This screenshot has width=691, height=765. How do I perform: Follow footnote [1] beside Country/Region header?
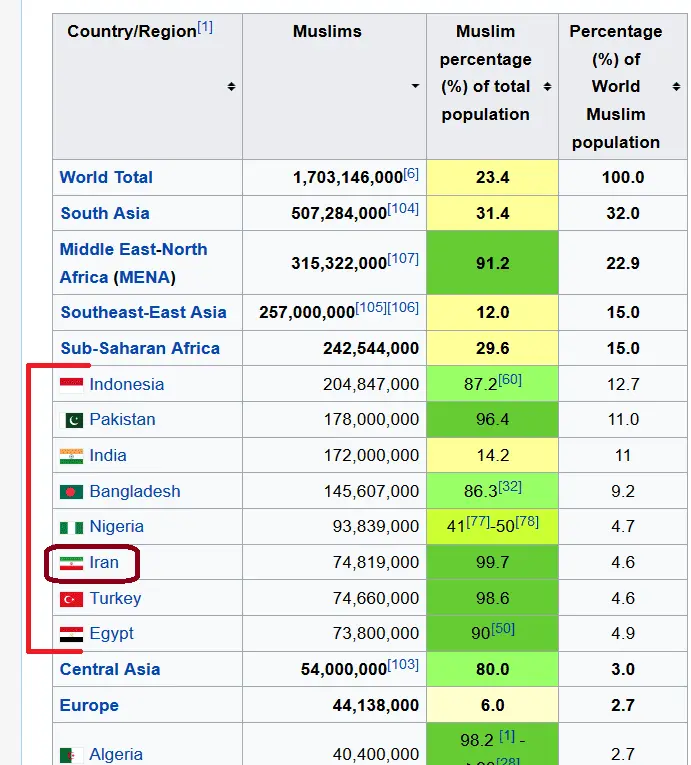(x=205, y=26)
